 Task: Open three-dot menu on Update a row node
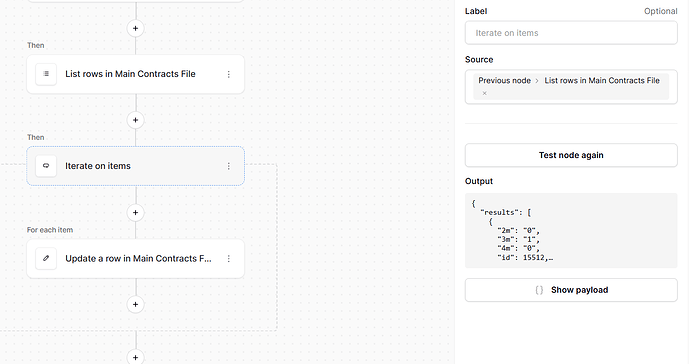pyautogui.click(x=228, y=258)
